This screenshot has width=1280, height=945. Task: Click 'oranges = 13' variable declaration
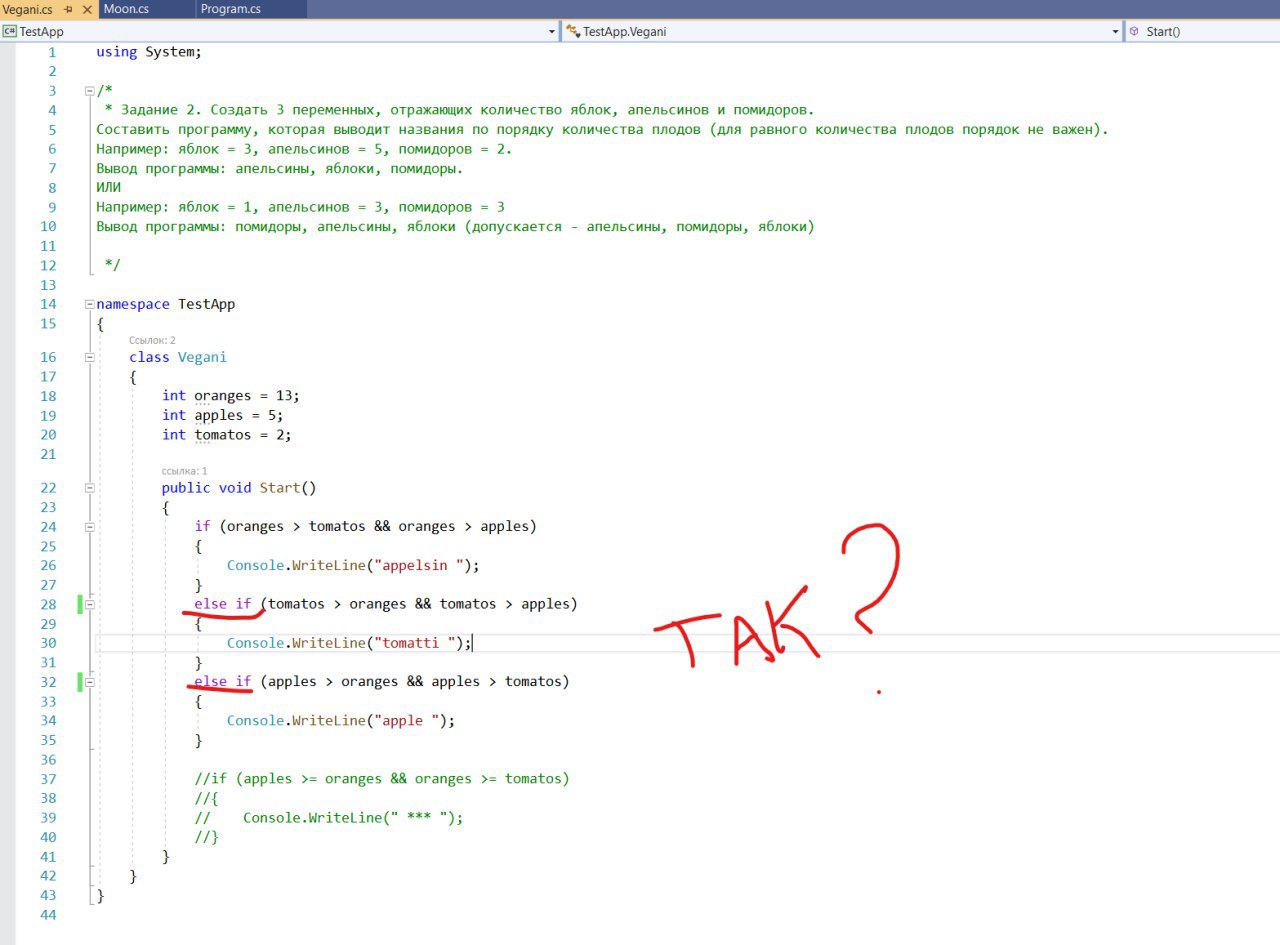point(246,396)
